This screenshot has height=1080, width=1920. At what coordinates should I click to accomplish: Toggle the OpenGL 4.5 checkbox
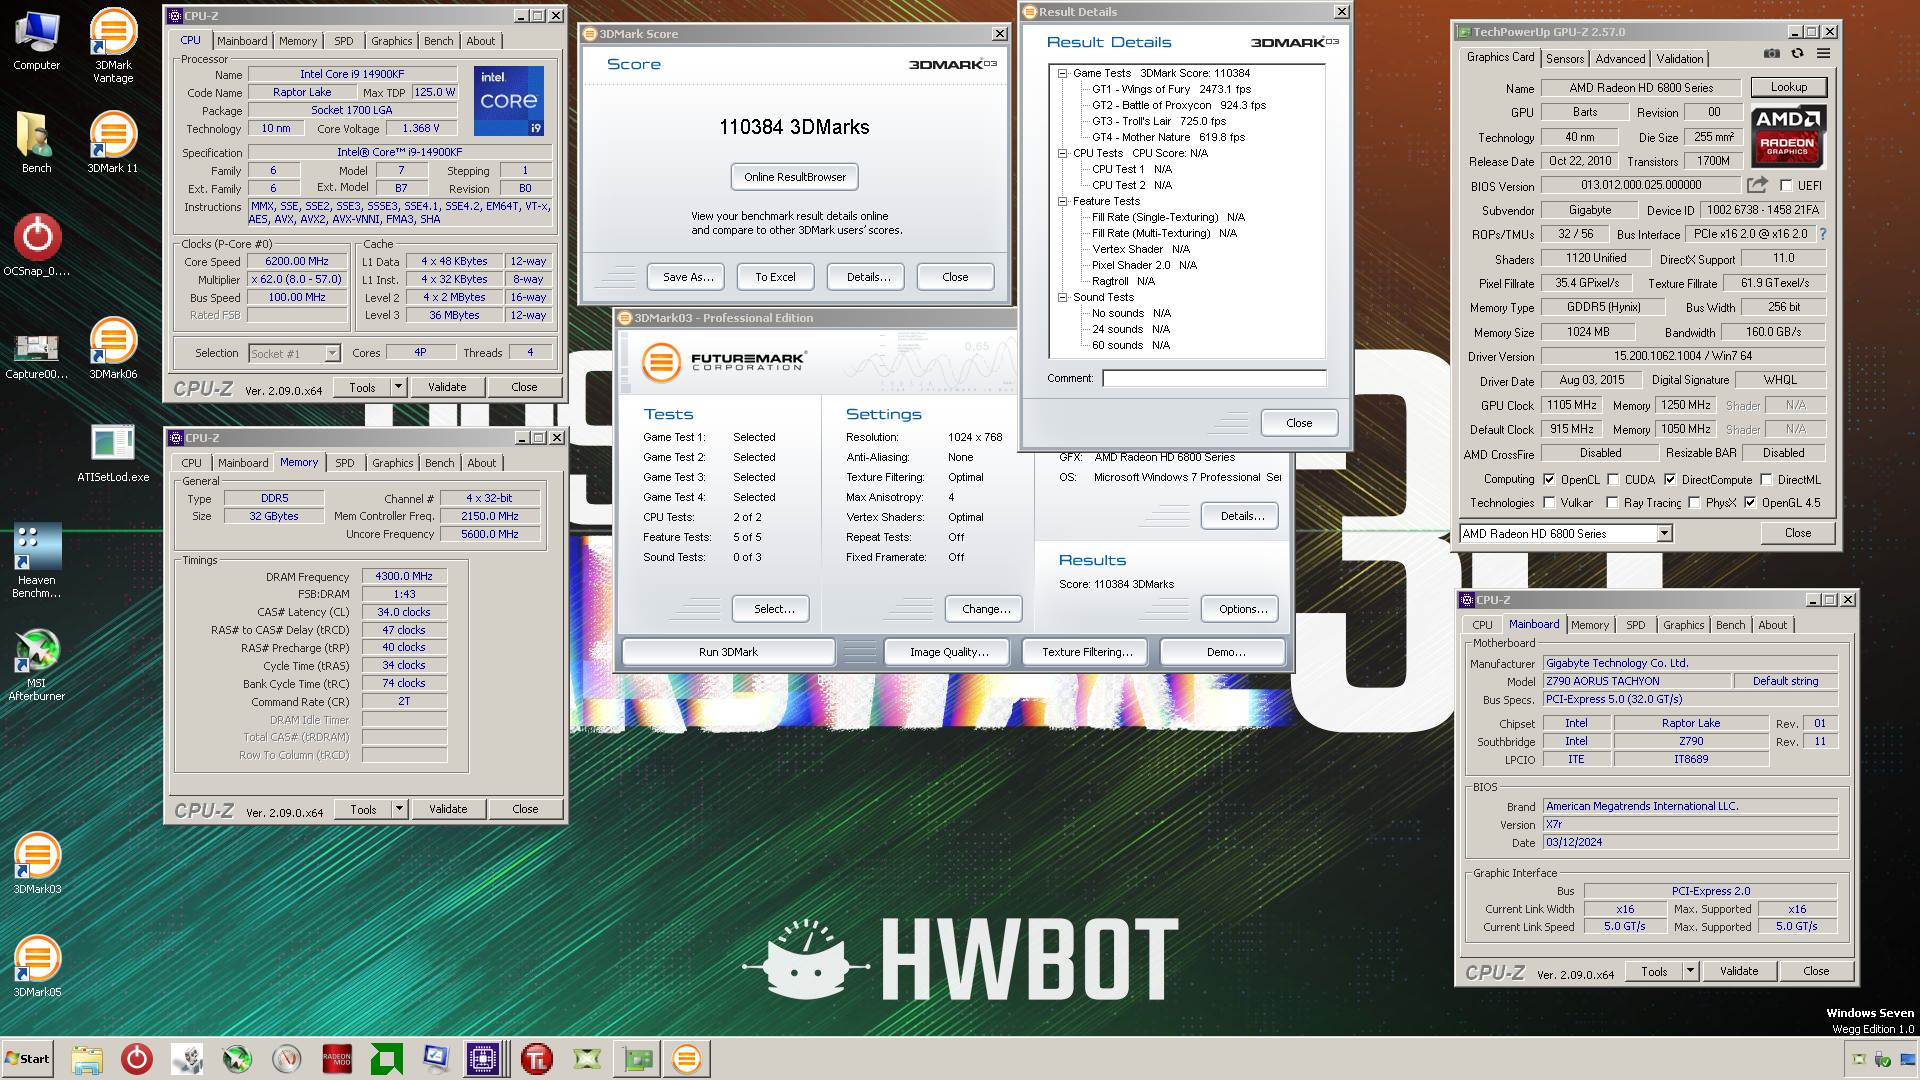click(1750, 503)
